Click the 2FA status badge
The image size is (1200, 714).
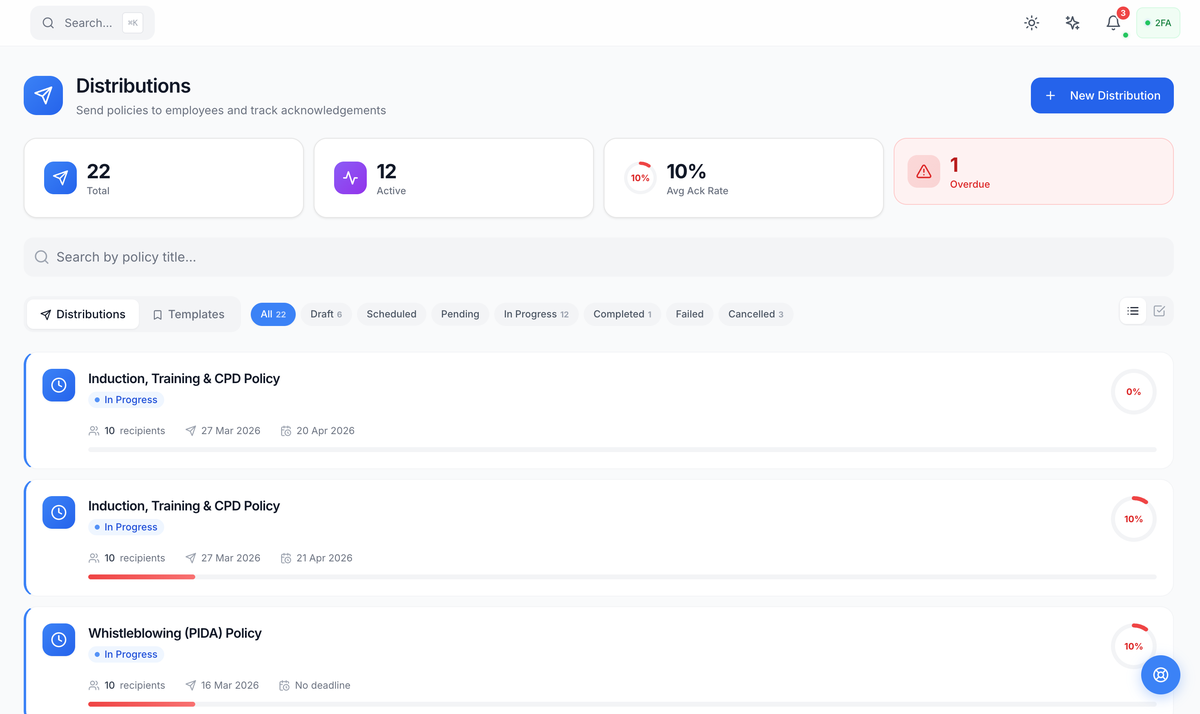pos(1158,23)
